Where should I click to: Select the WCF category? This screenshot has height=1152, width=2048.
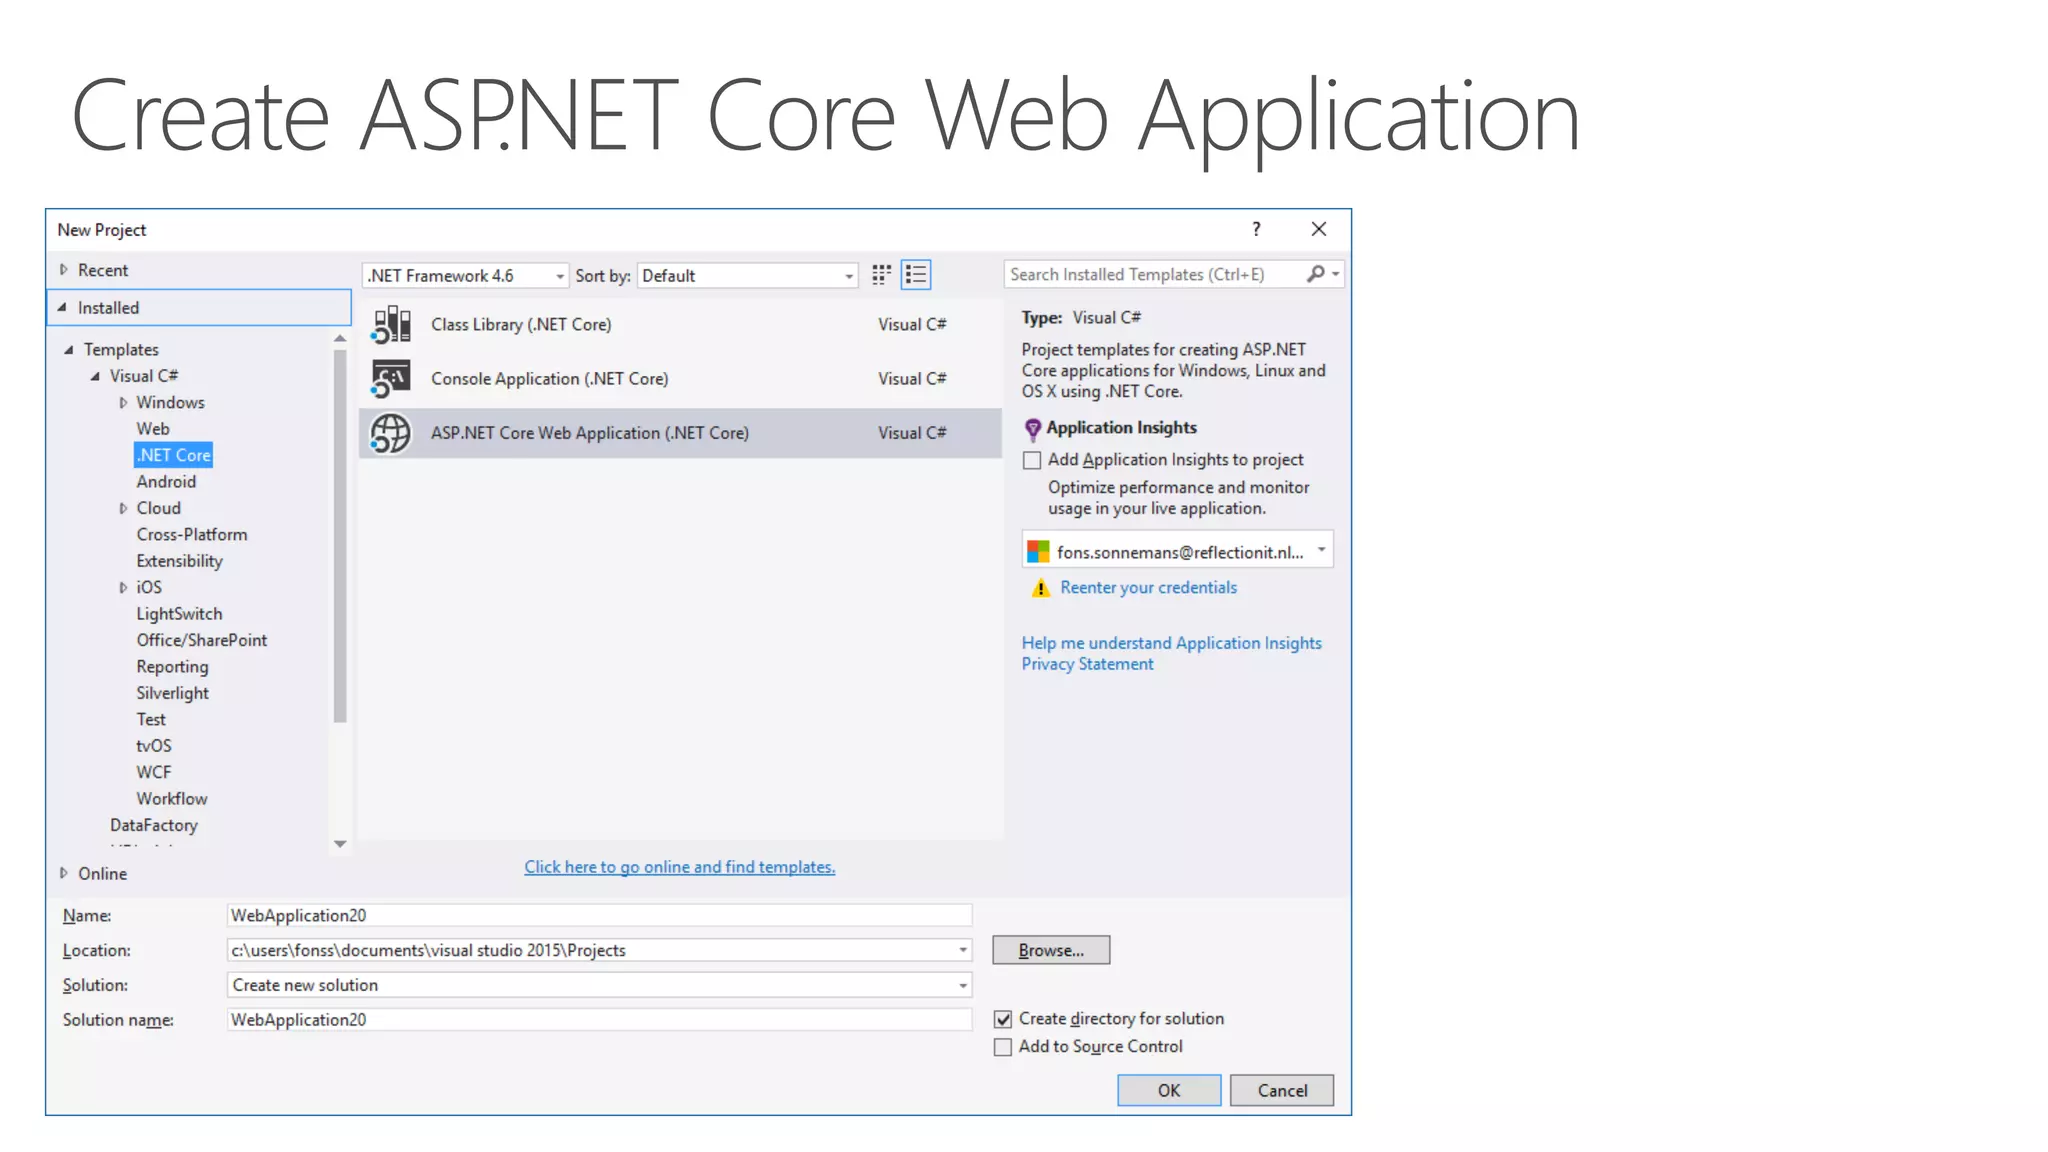(154, 772)
